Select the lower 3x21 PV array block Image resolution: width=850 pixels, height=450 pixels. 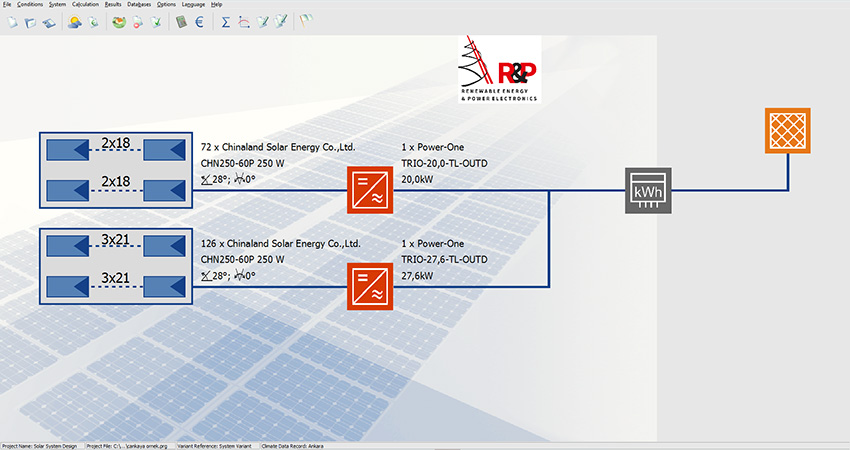click(x=116, y=266)
